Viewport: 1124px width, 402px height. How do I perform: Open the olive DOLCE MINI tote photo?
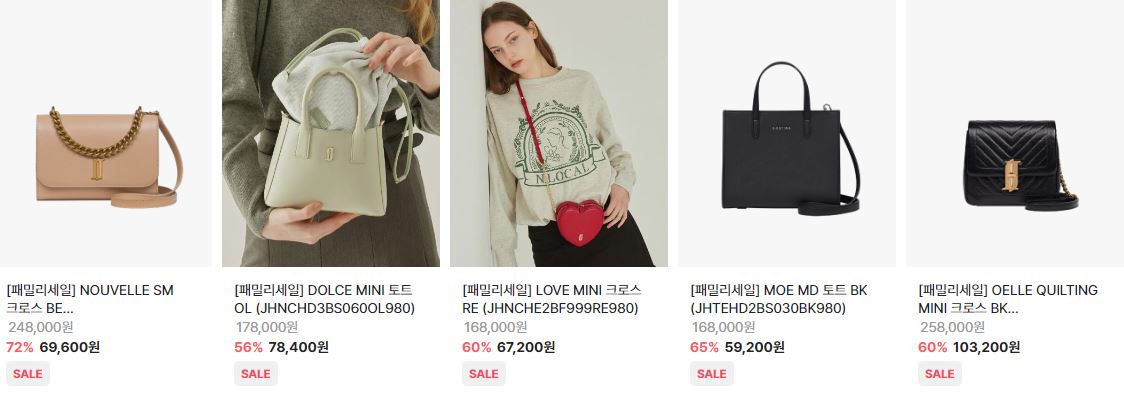[x=330, y=133]
